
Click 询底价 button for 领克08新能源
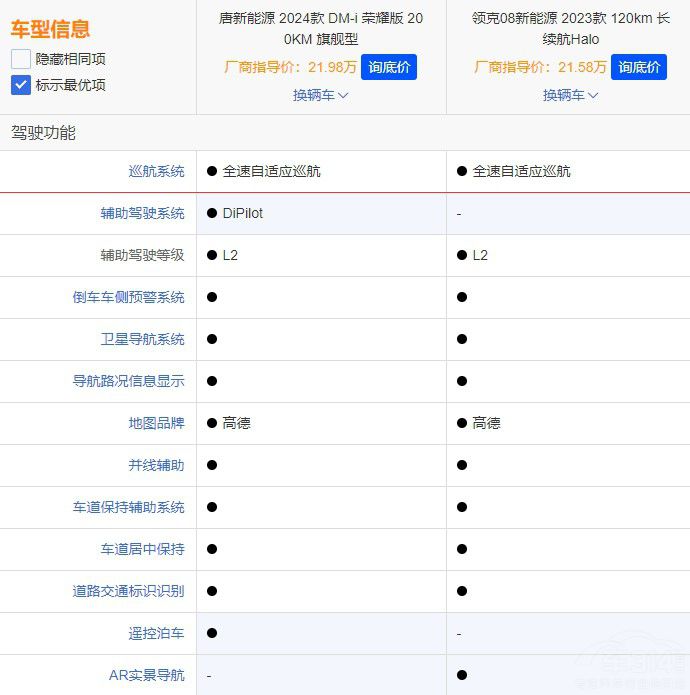pos(638,67)
